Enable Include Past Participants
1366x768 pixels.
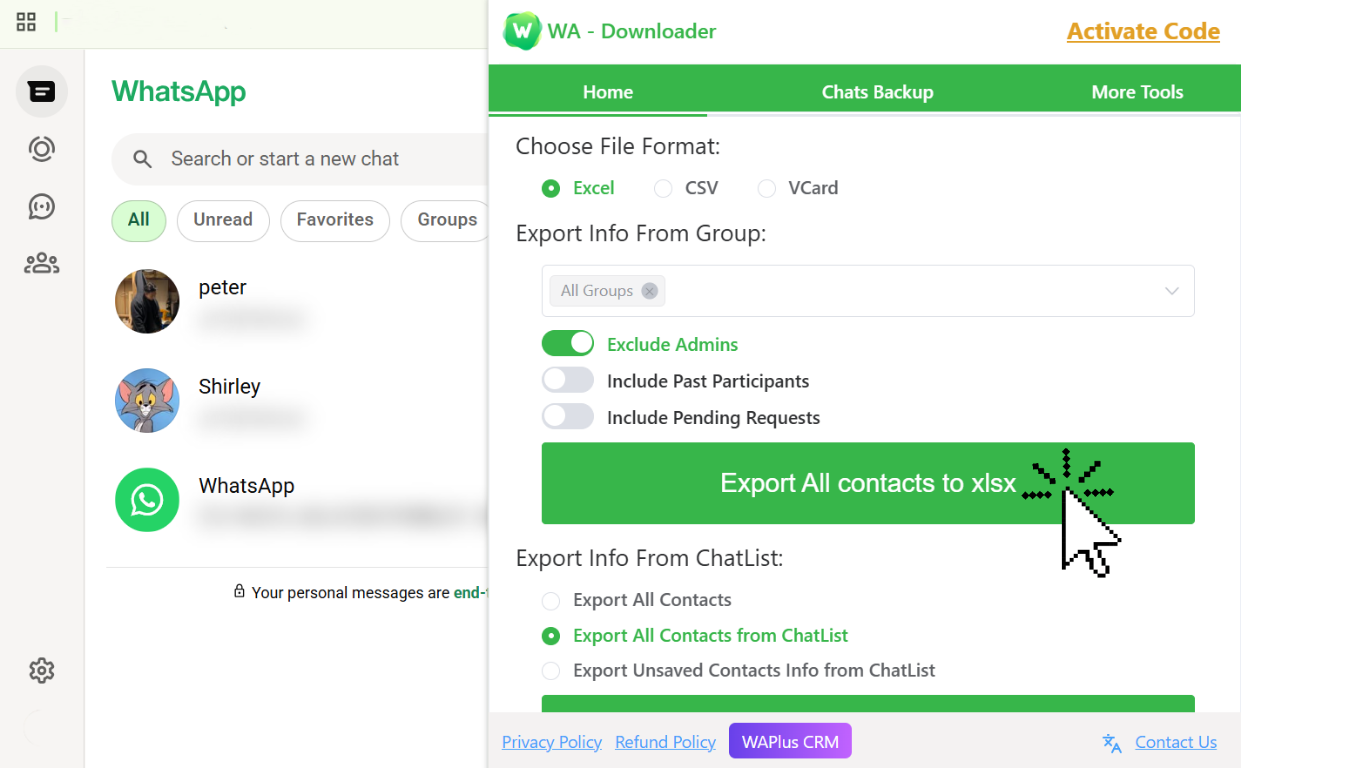click(x=568, y=379)
